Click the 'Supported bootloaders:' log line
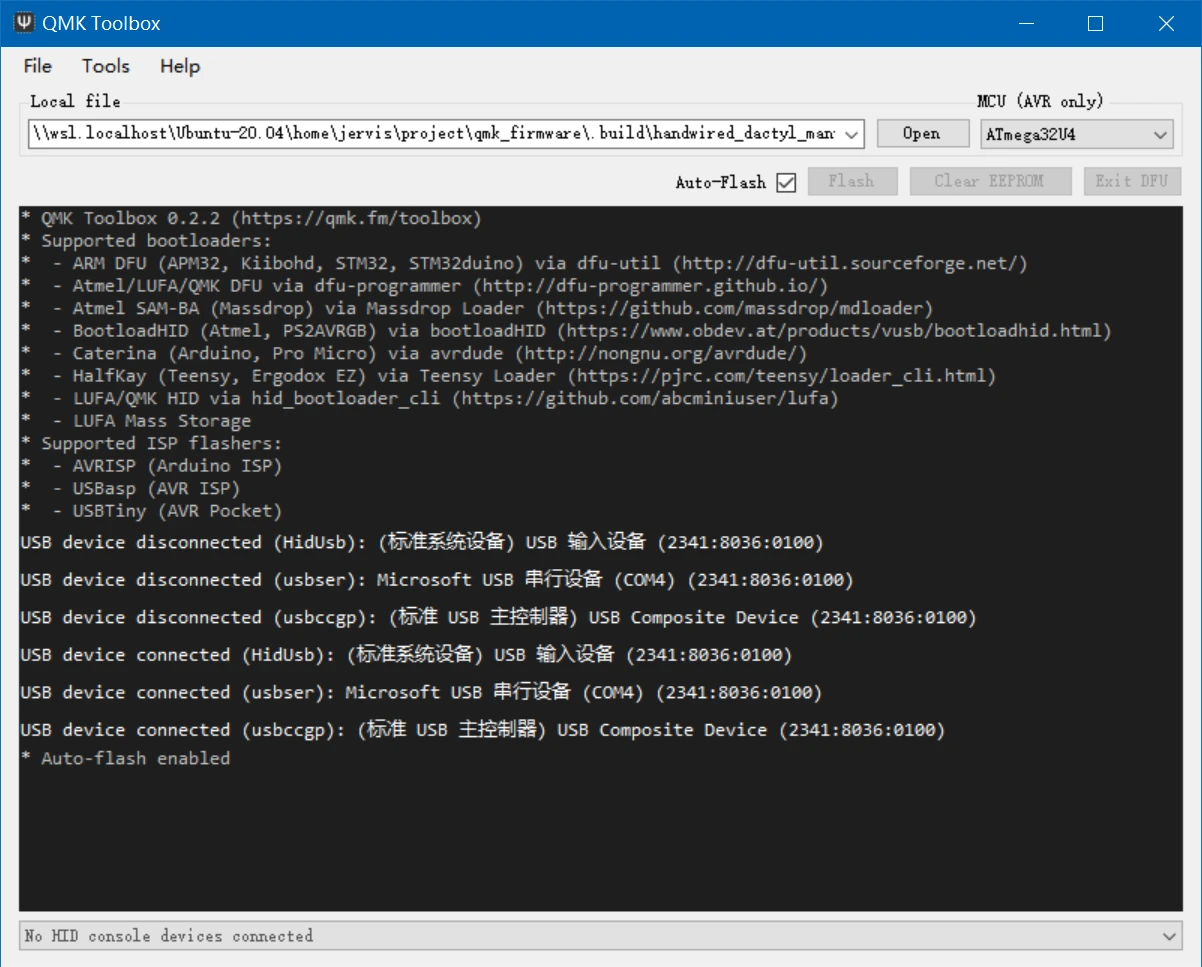 click(x=147, y=240)
